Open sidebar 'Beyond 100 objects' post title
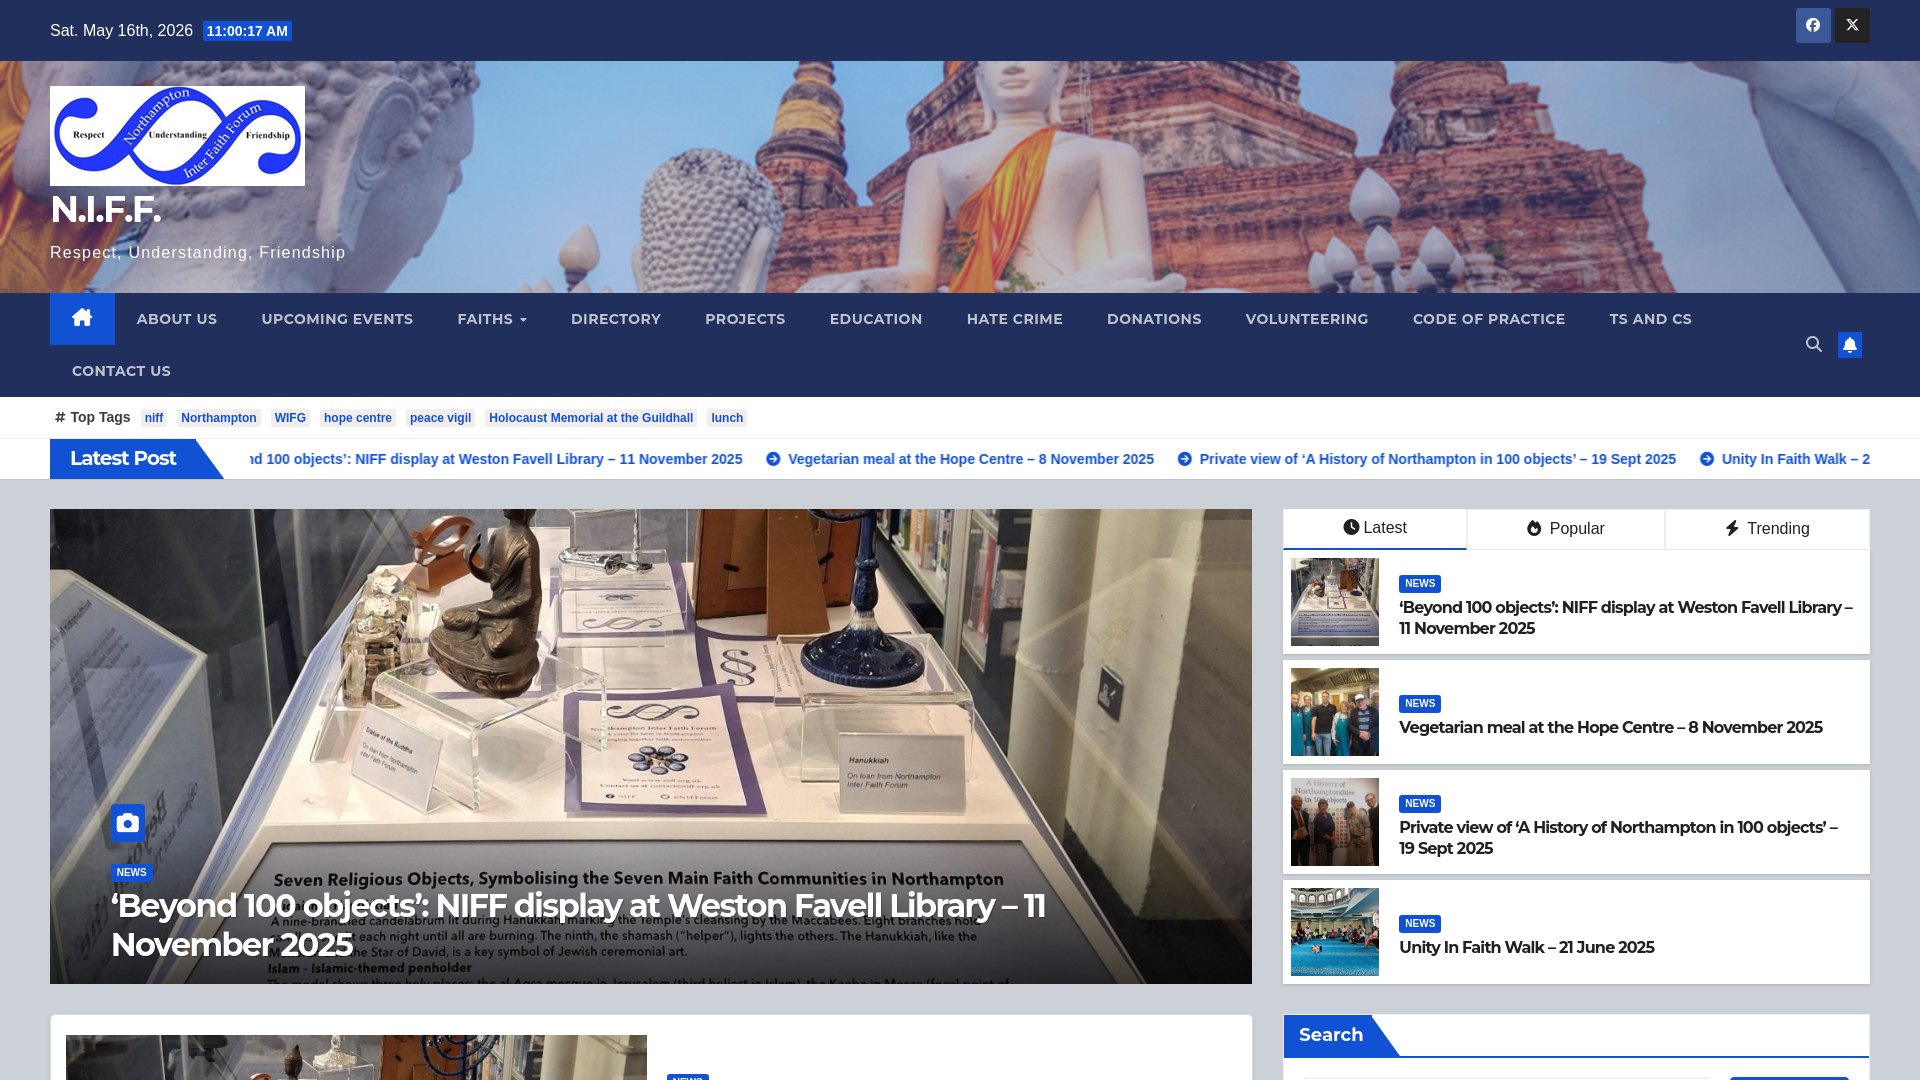Viewport: 1920px width, 1080px height. (1626, 618)
